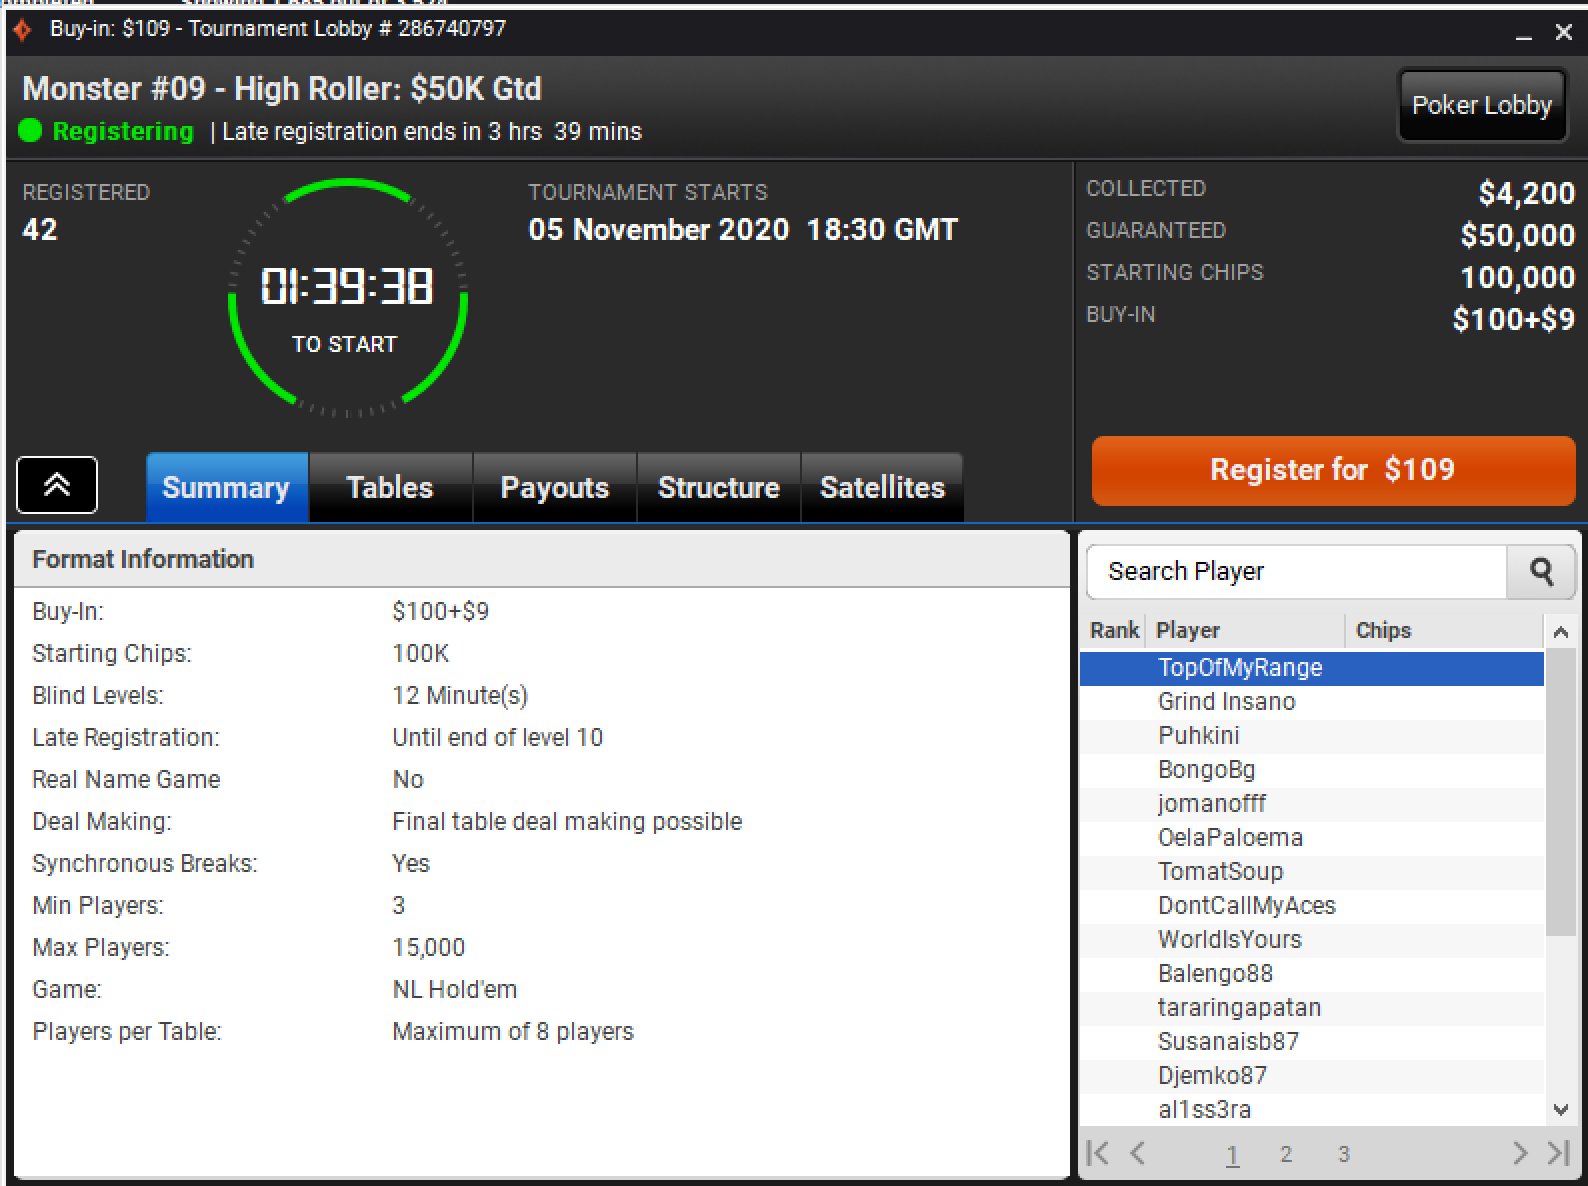Click 'Until end of level 10' value

pos(497,738)
